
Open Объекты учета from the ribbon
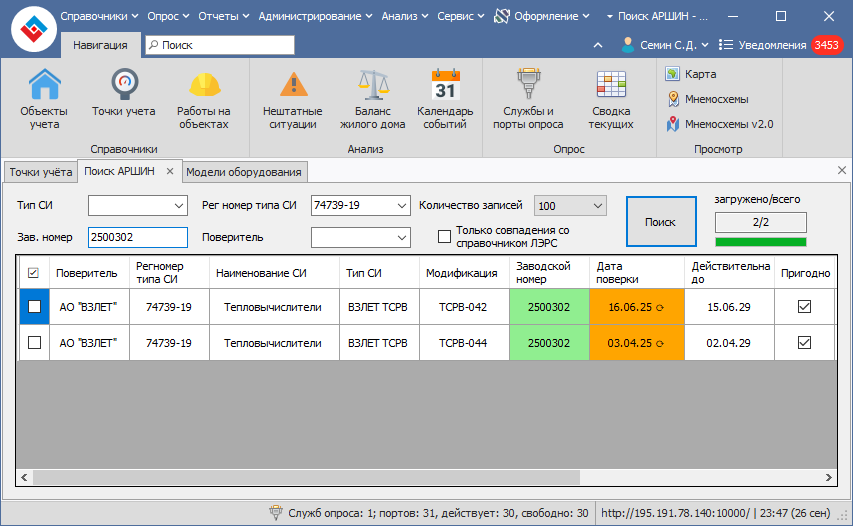pos(44,99)
